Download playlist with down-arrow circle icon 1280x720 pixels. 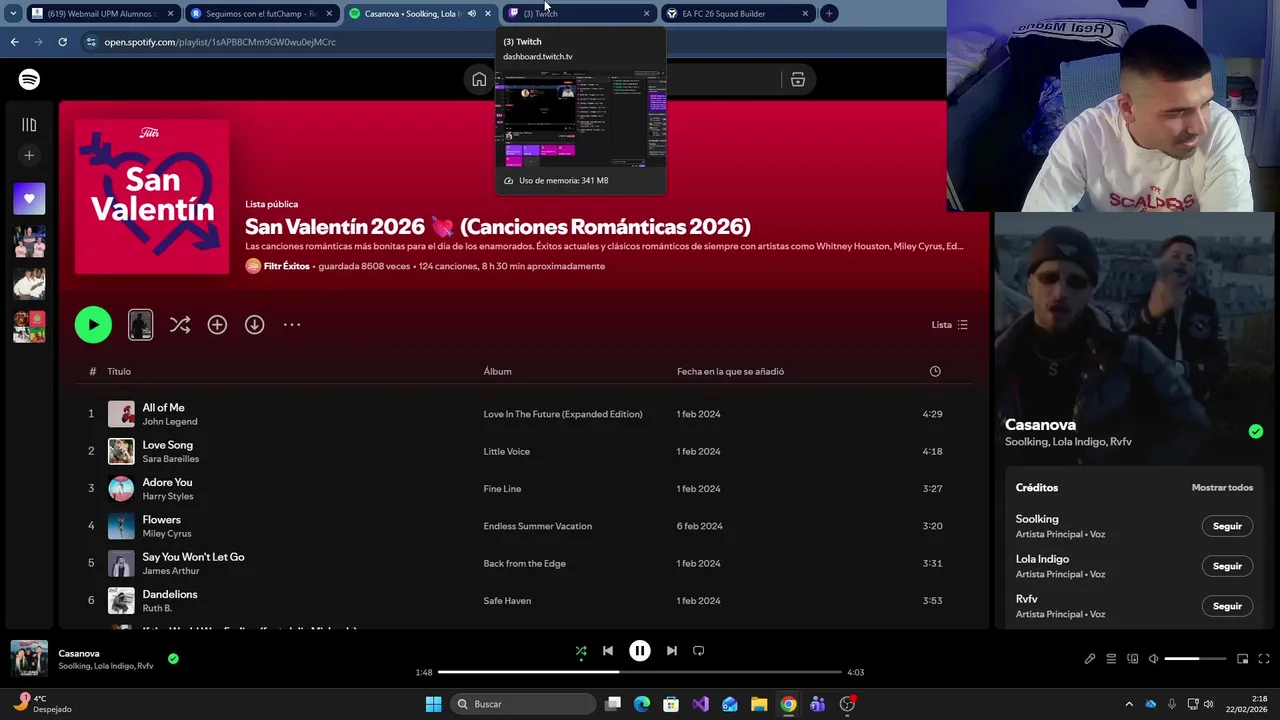pos(255,325)
